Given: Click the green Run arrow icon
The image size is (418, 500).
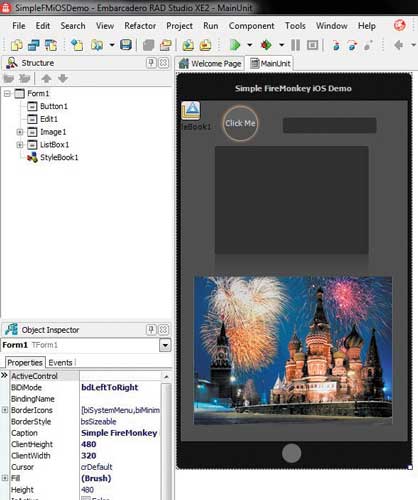Looking at the screenshot, I should pos(235,45).
